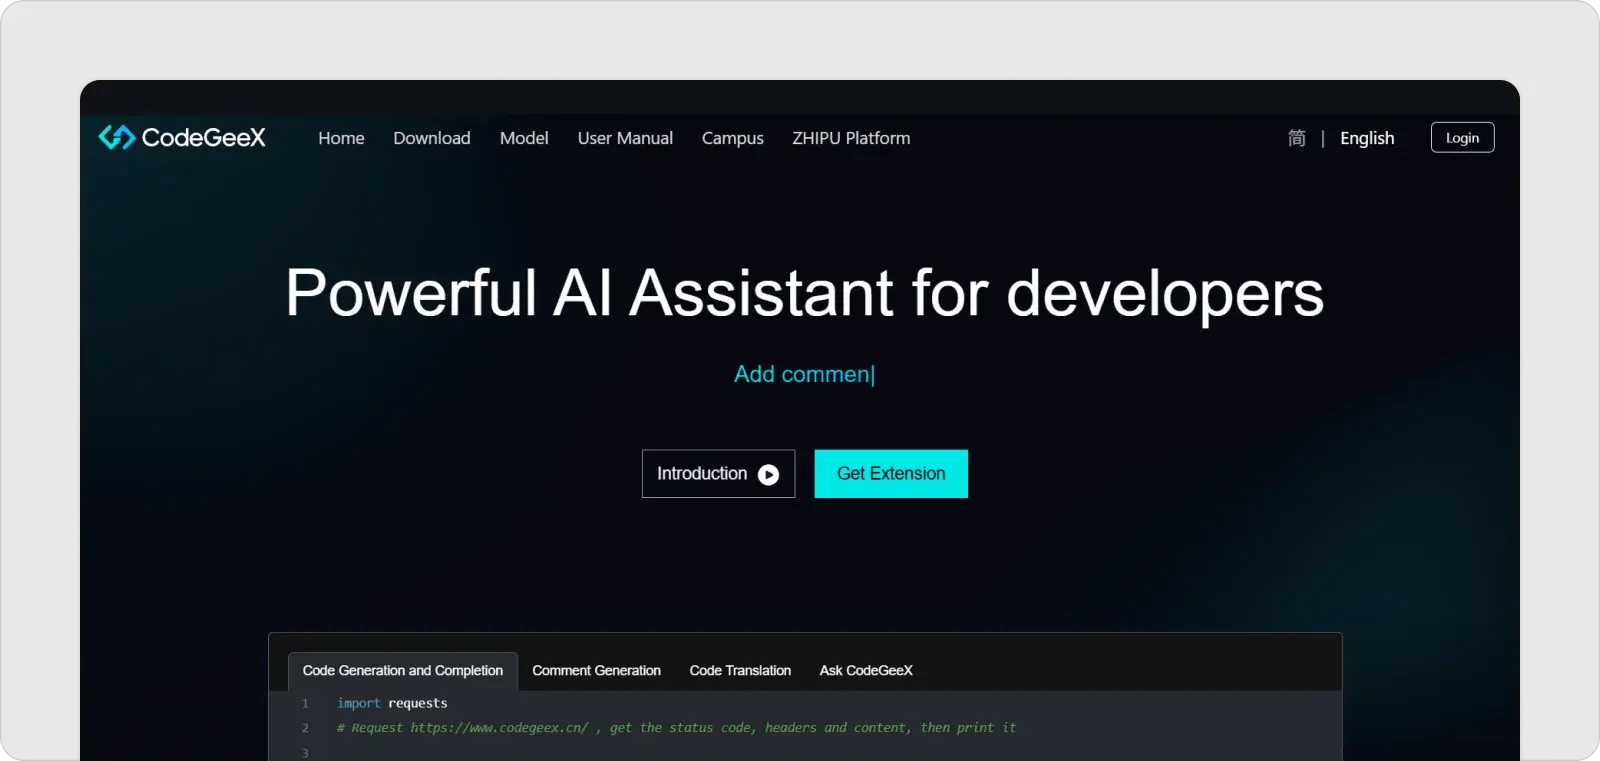Screen dimensions: 1600x761
Task: Click the play icon in Introduction button
Action: point(768,475)
